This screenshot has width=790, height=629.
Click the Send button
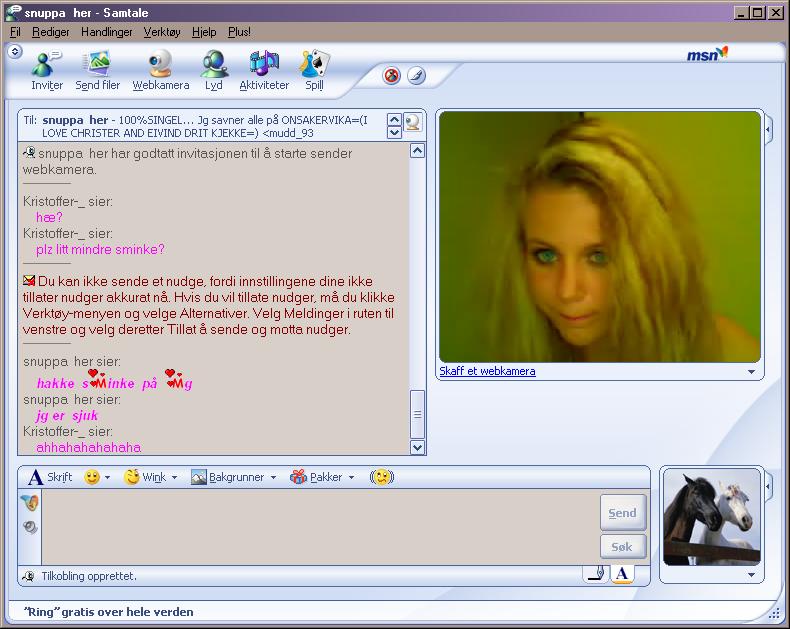[623, 513]
